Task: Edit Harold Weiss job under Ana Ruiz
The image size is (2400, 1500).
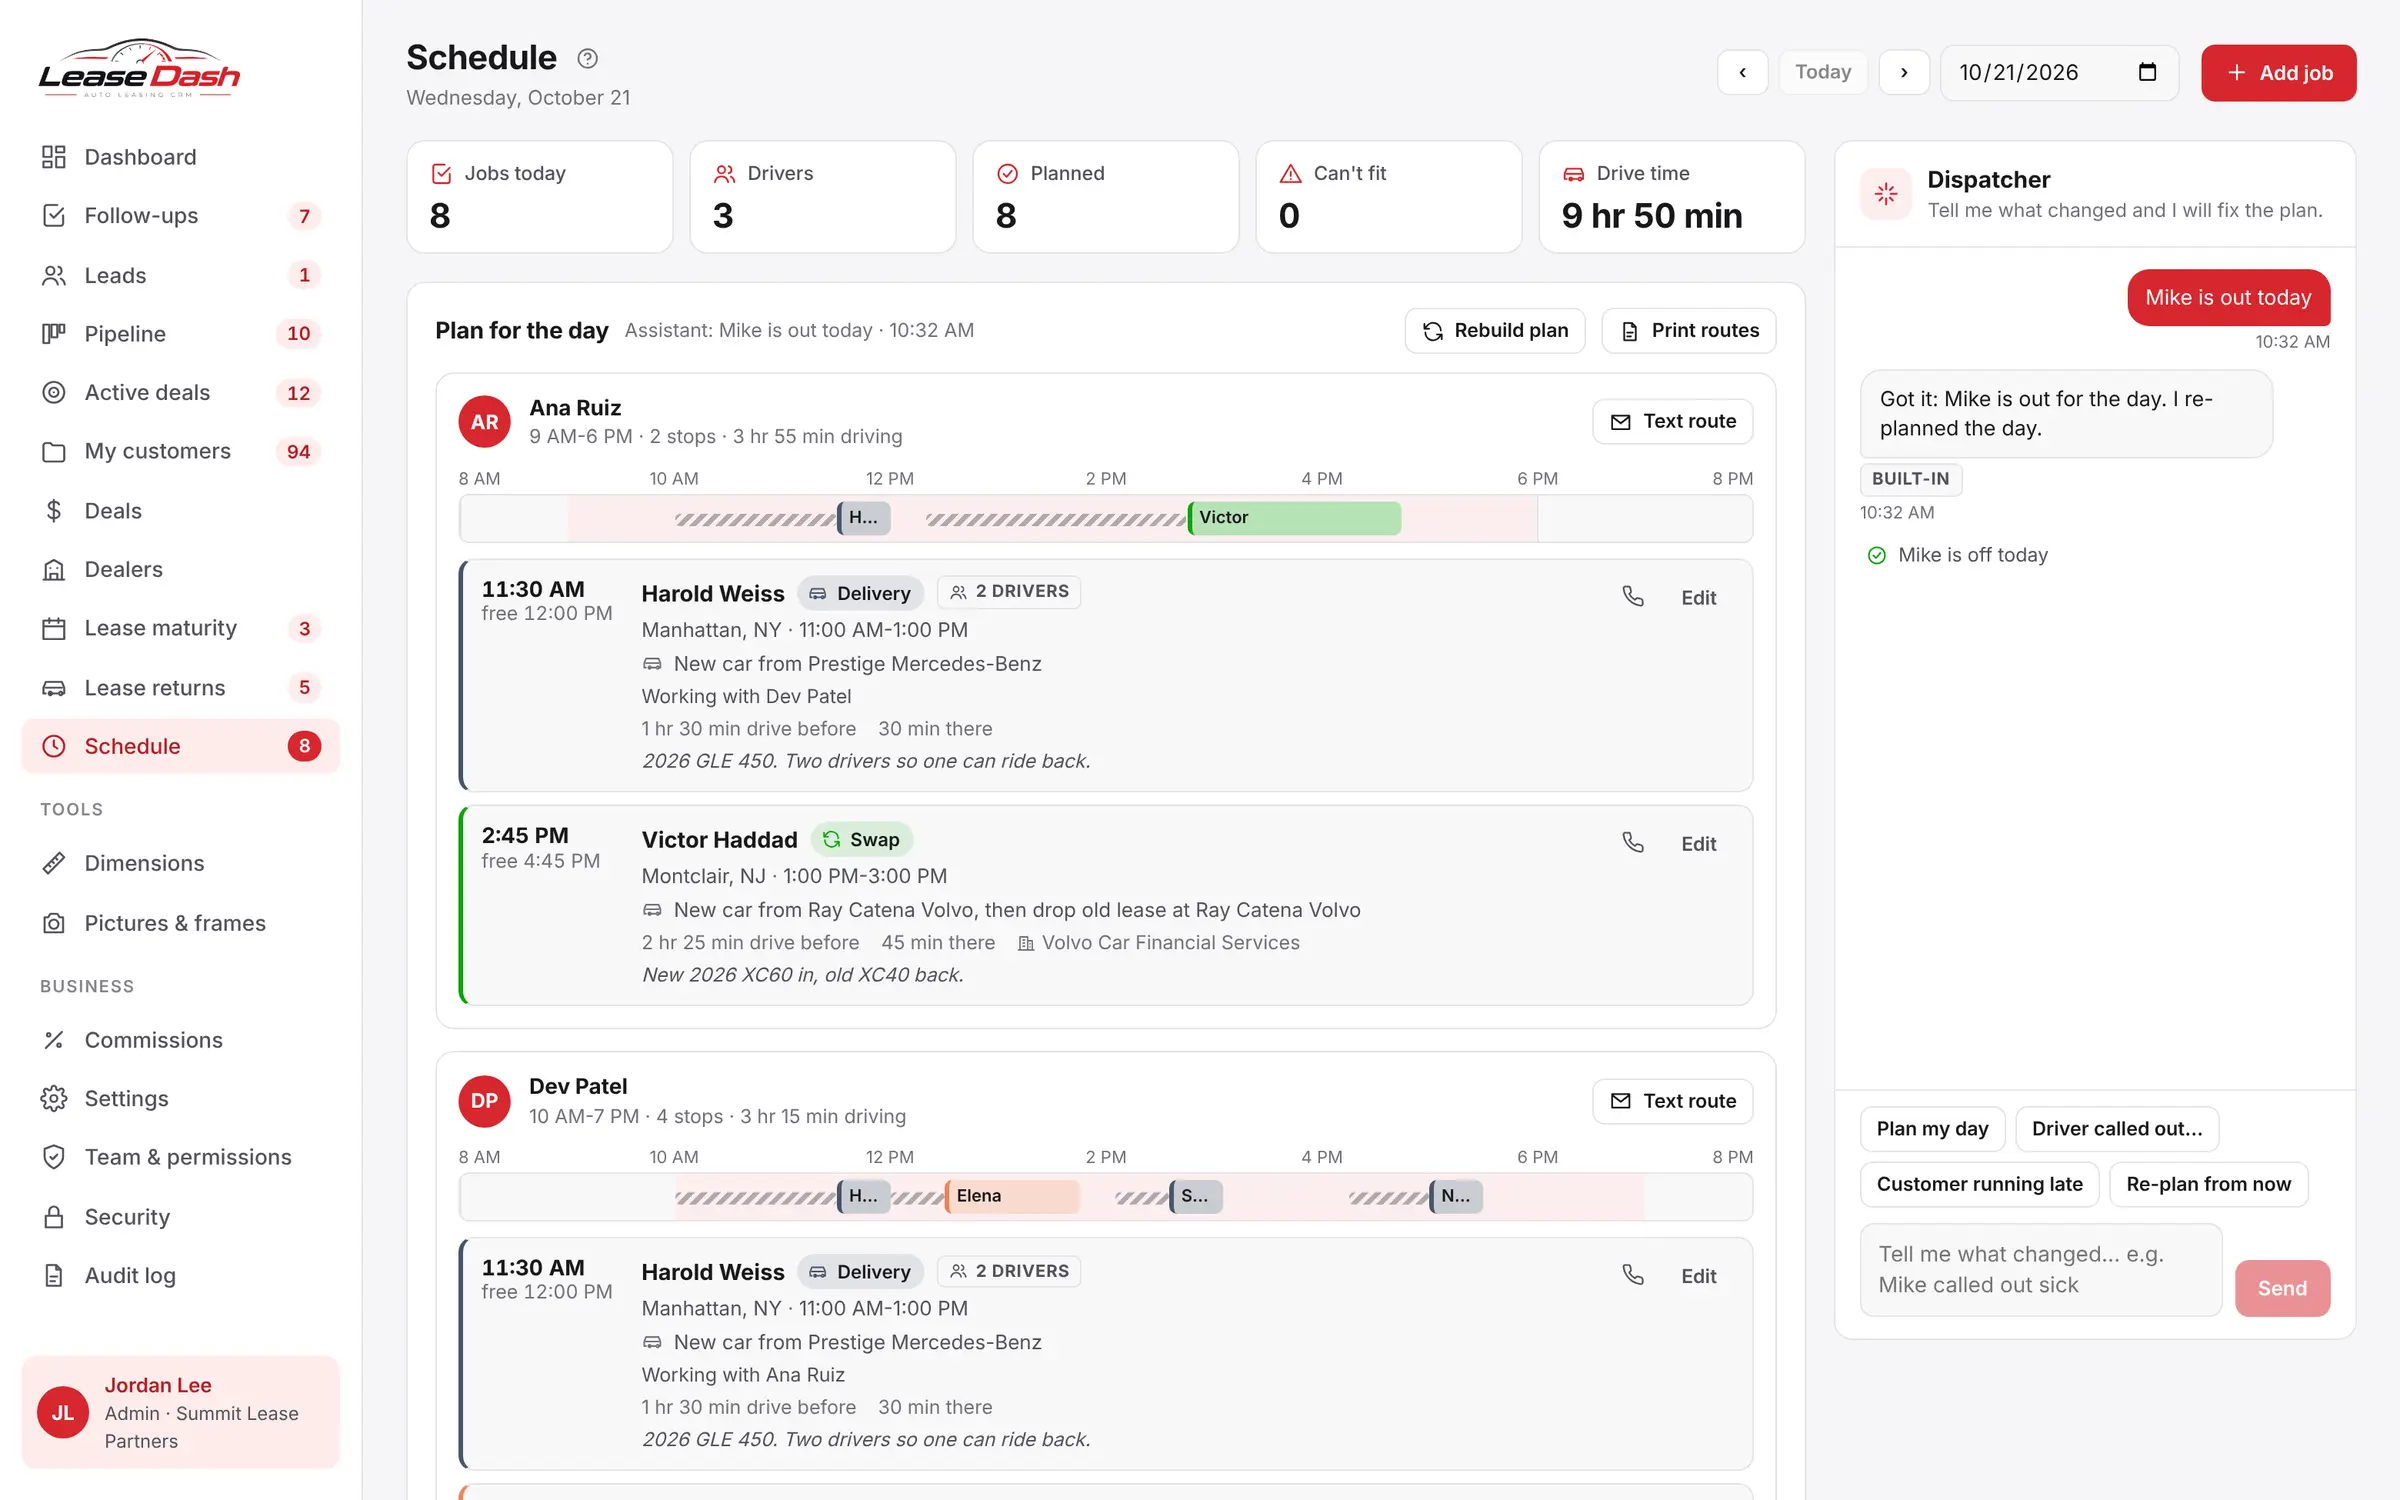Action: (1698, 598)
